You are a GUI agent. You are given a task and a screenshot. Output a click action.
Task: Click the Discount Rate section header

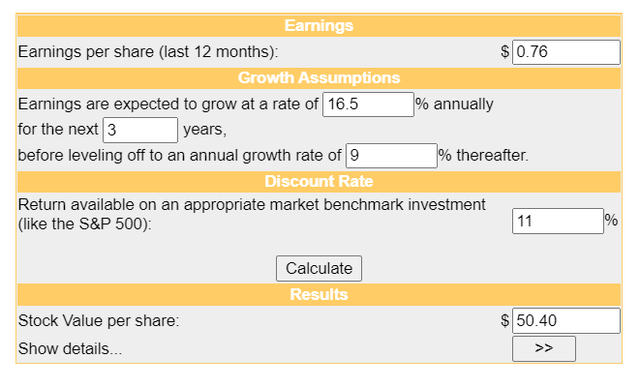[x=319, y=182]
